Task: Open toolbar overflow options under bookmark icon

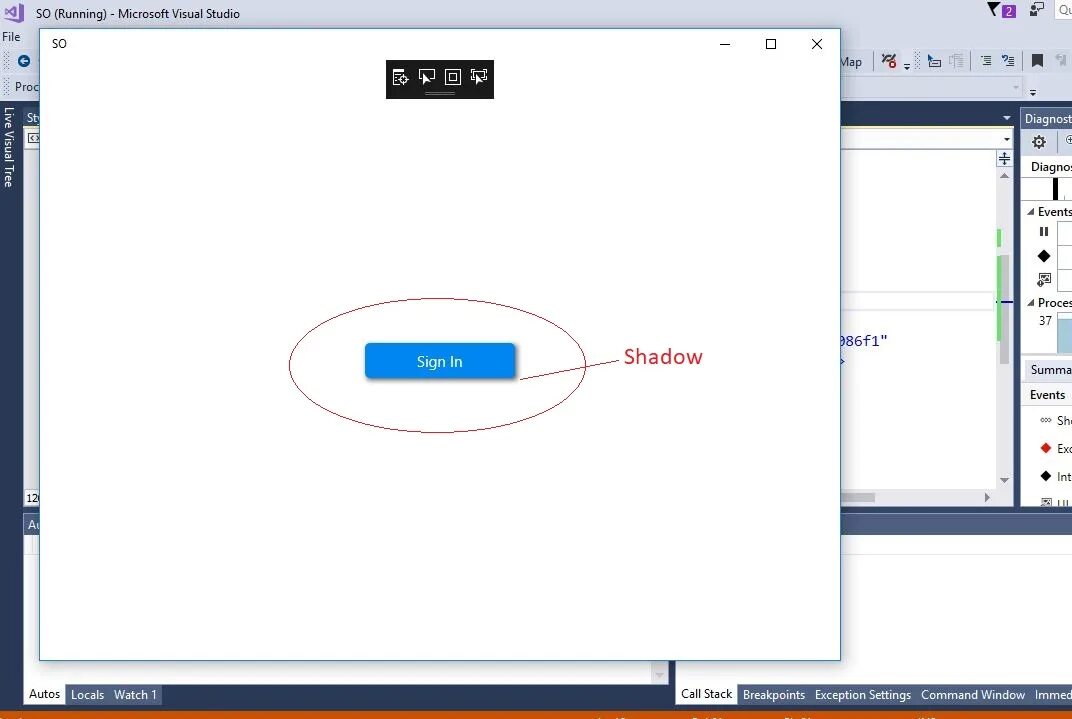Action: point(1033,92)
